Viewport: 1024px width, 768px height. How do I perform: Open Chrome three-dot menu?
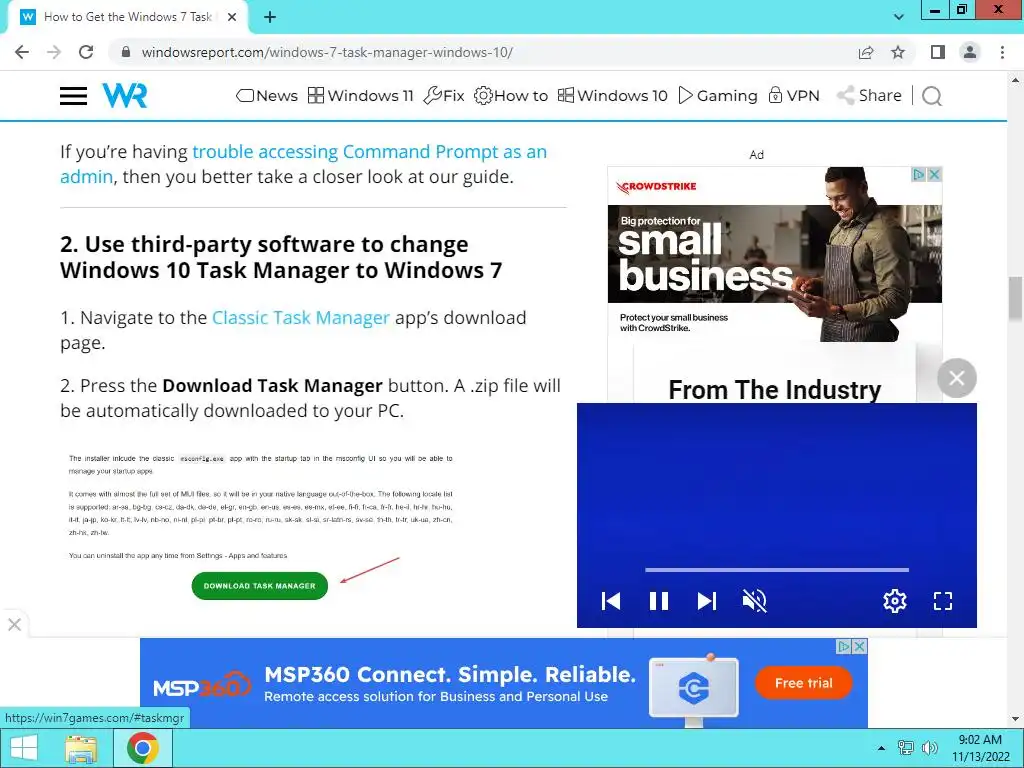coord(1002,52)
